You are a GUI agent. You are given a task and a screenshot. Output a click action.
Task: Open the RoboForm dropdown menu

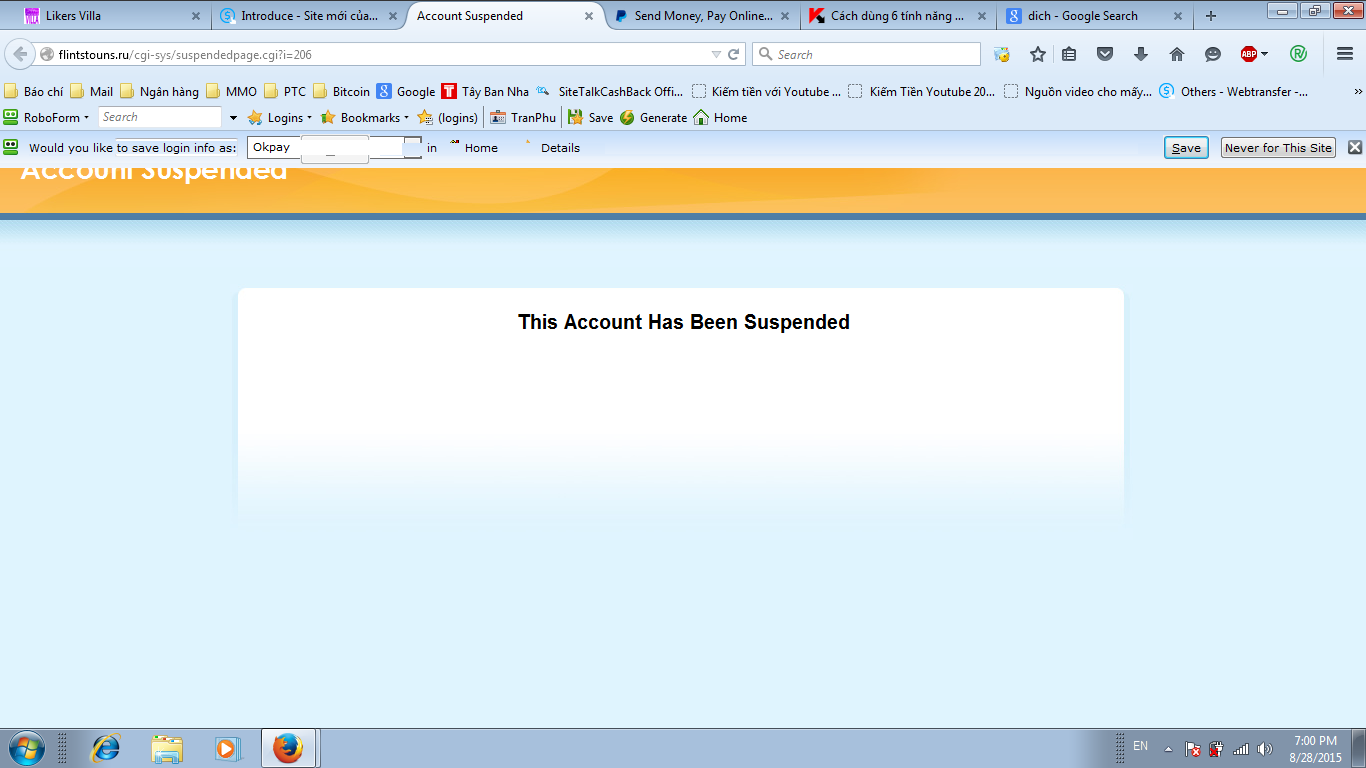pyautogui.click(x=47, y=117)
